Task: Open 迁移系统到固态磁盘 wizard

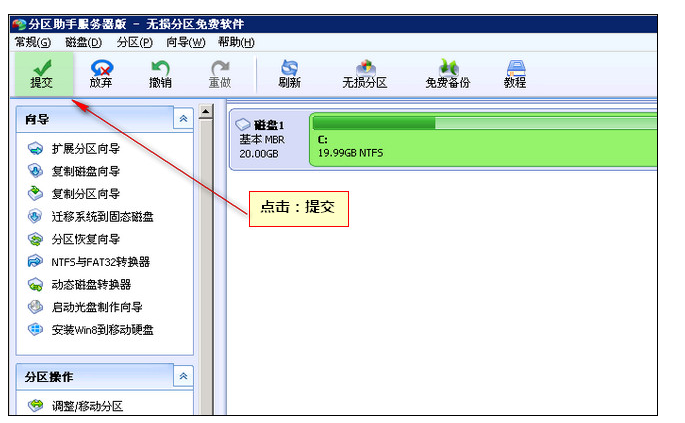Action: (102, 216)
